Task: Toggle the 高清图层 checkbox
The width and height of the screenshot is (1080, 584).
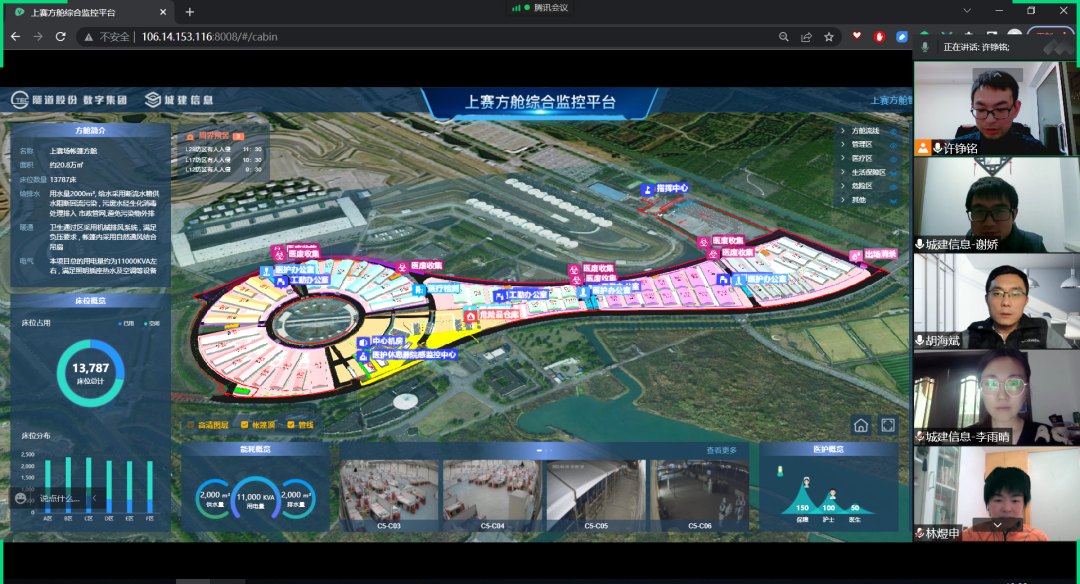Action: click(191, 425)
